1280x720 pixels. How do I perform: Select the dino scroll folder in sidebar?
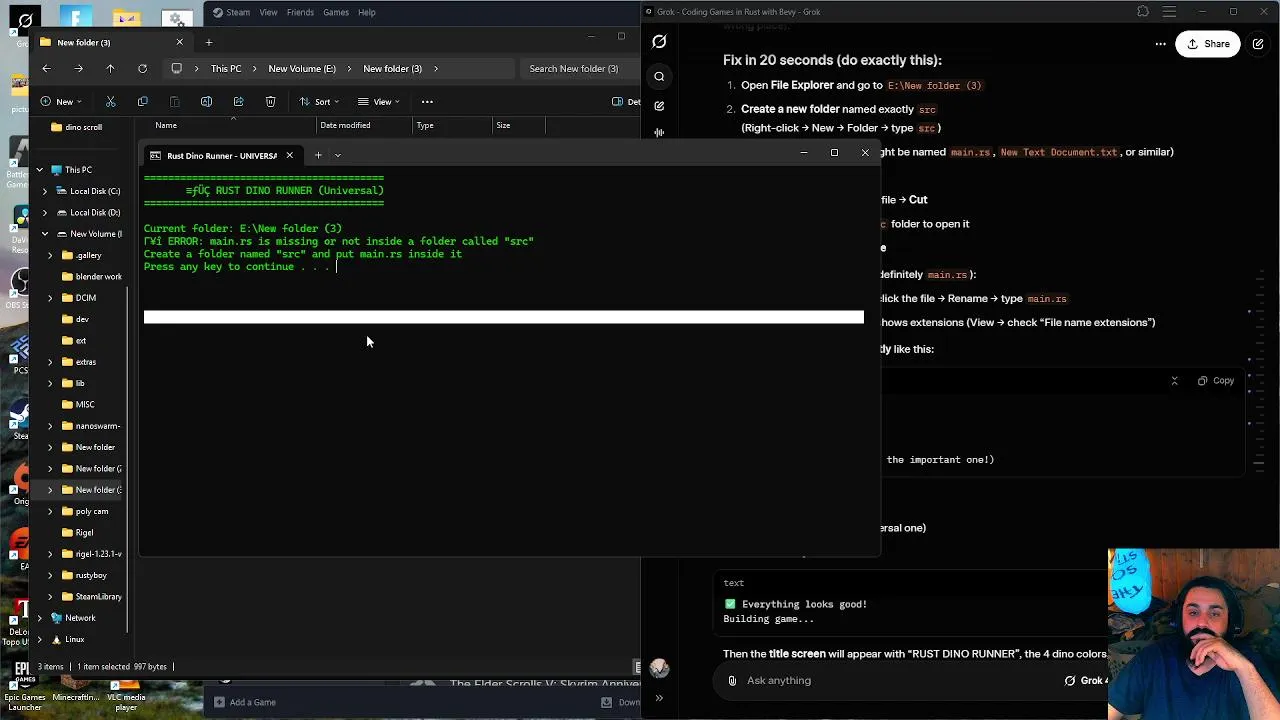point(83,127)
